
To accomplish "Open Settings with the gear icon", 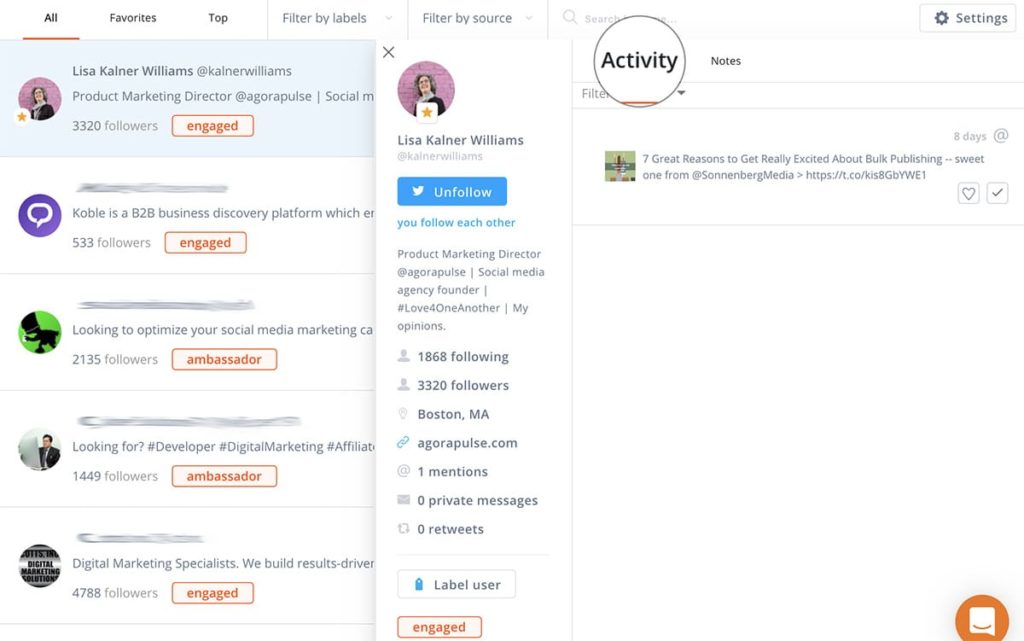I will [967, 18].
